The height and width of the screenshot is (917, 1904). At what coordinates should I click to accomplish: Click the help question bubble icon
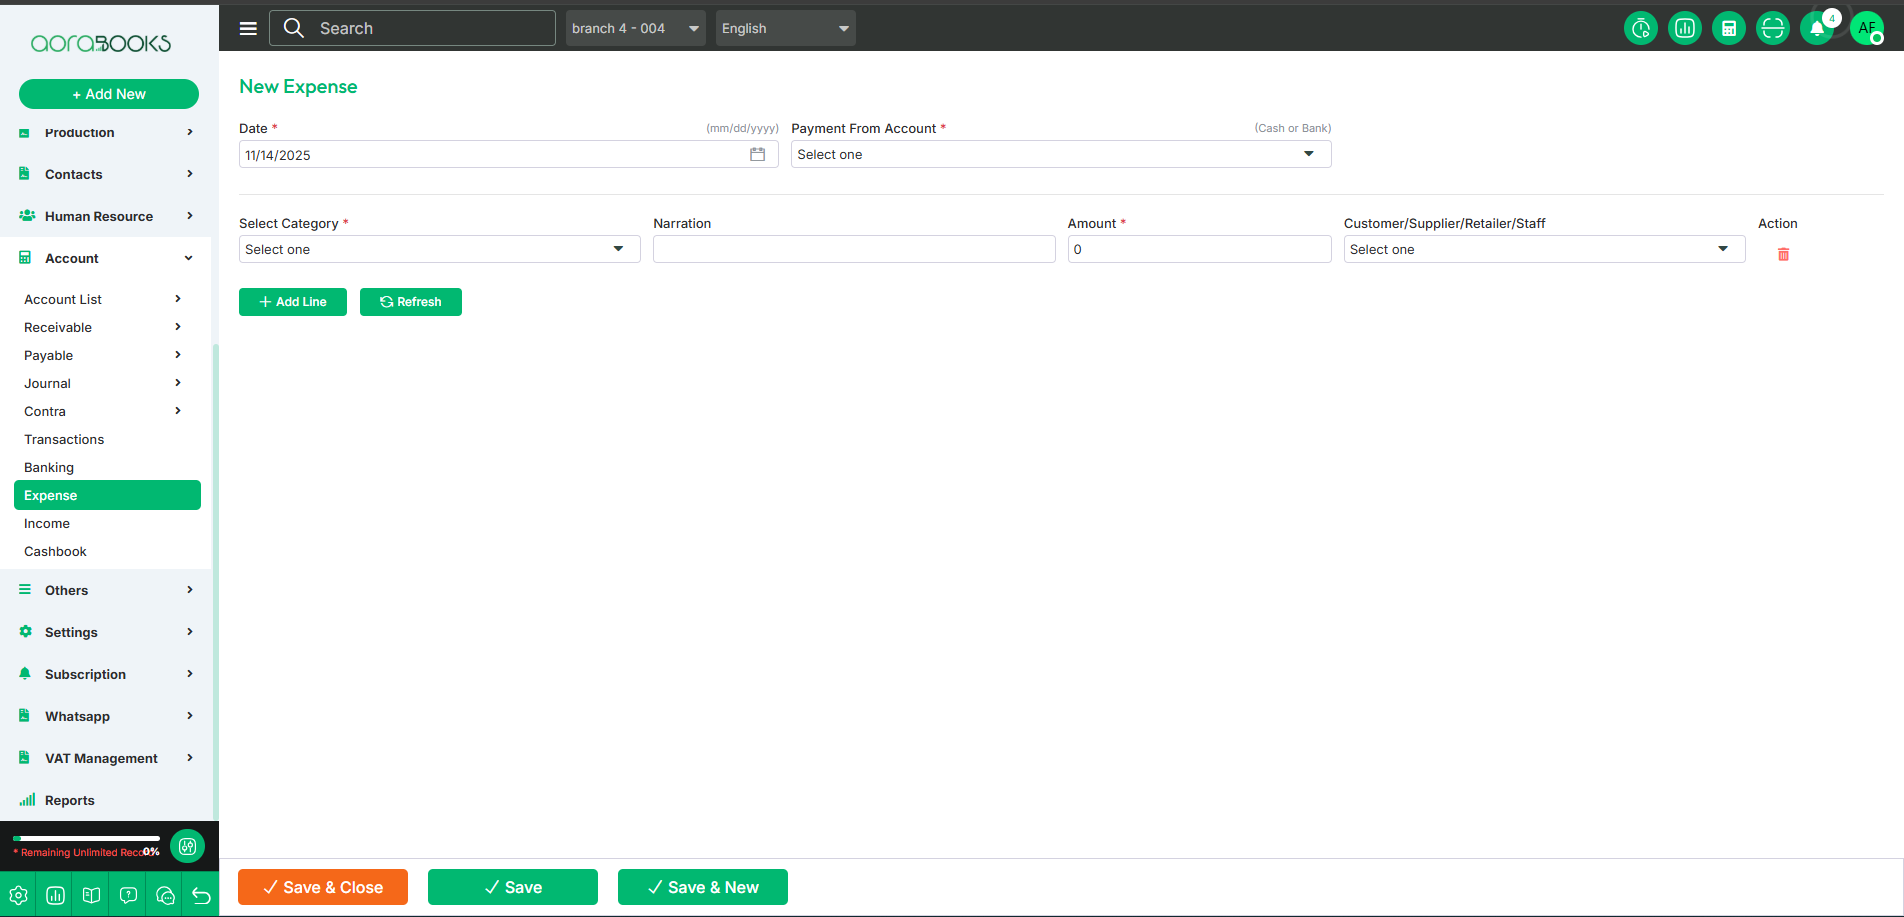click(128, 895)
